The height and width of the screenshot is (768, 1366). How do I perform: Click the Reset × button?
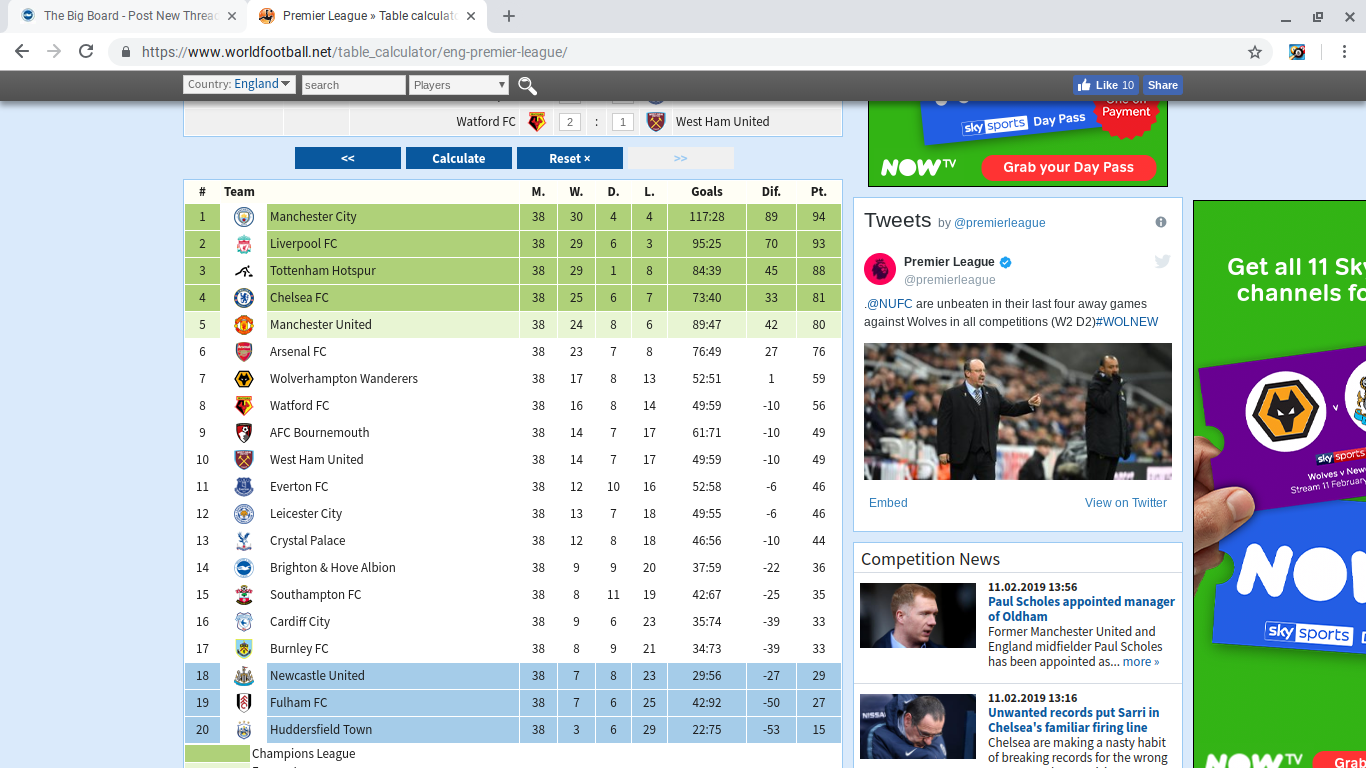pos(570,158)
